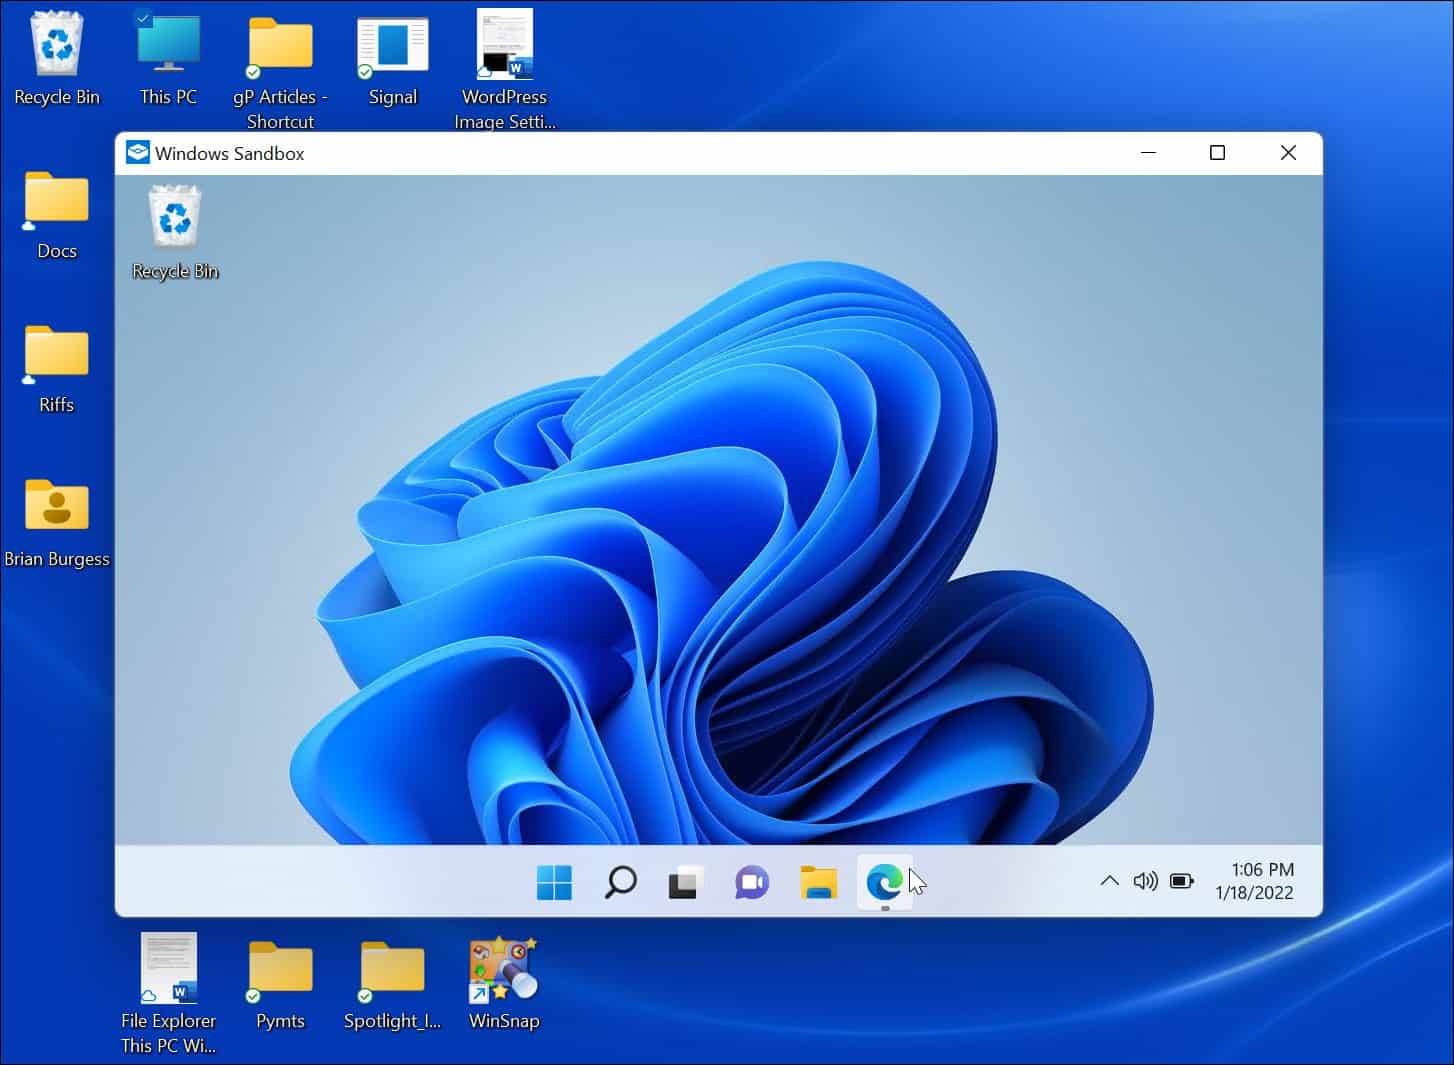
Task: Open the Recycle Bin inside the sandbox
Action: [174, 215]
